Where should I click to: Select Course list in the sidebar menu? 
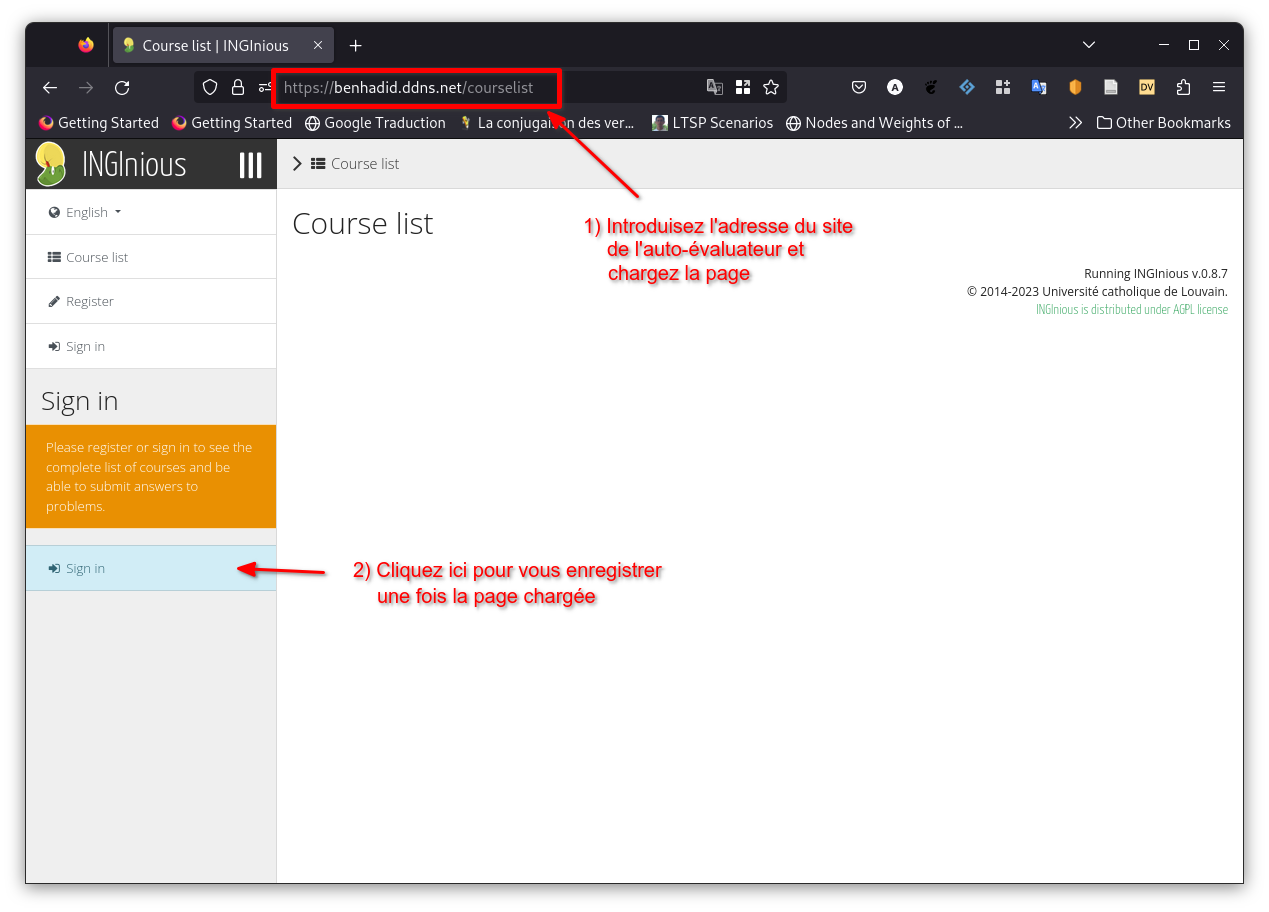tap(151, 257)
